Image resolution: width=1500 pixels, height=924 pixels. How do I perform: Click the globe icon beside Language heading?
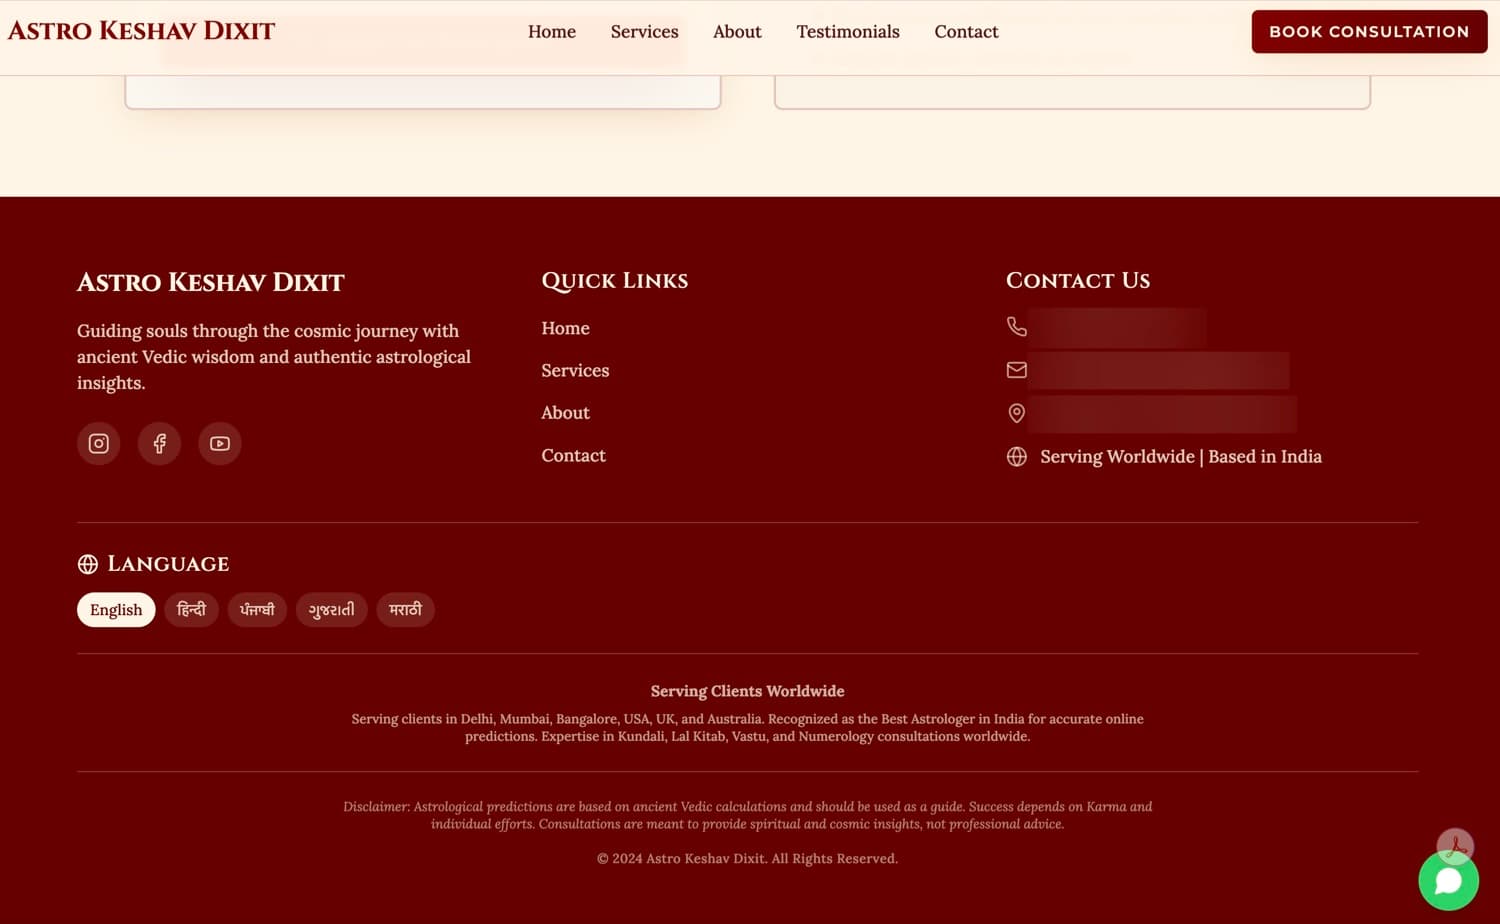88,564
